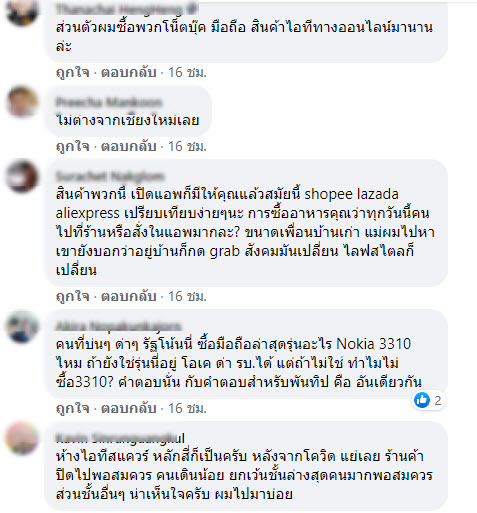Like the Nokia 3310 comment
Image resolution: width=477 pixels, height=513 pixels.
(x=73, y=408)
